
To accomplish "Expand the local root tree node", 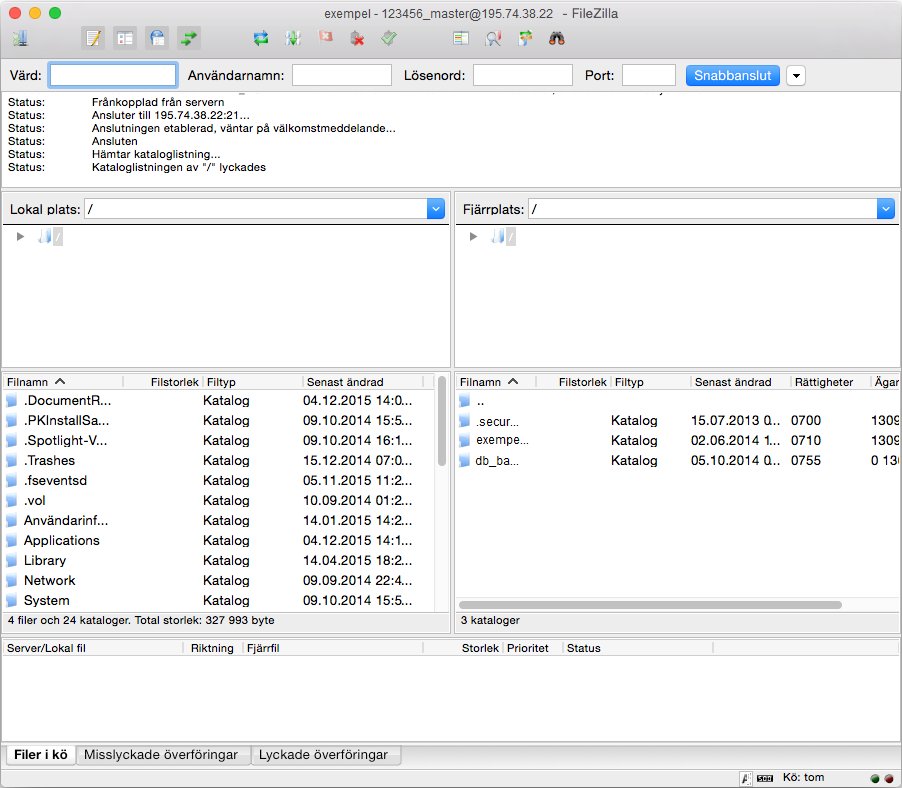I will (20, 236).
